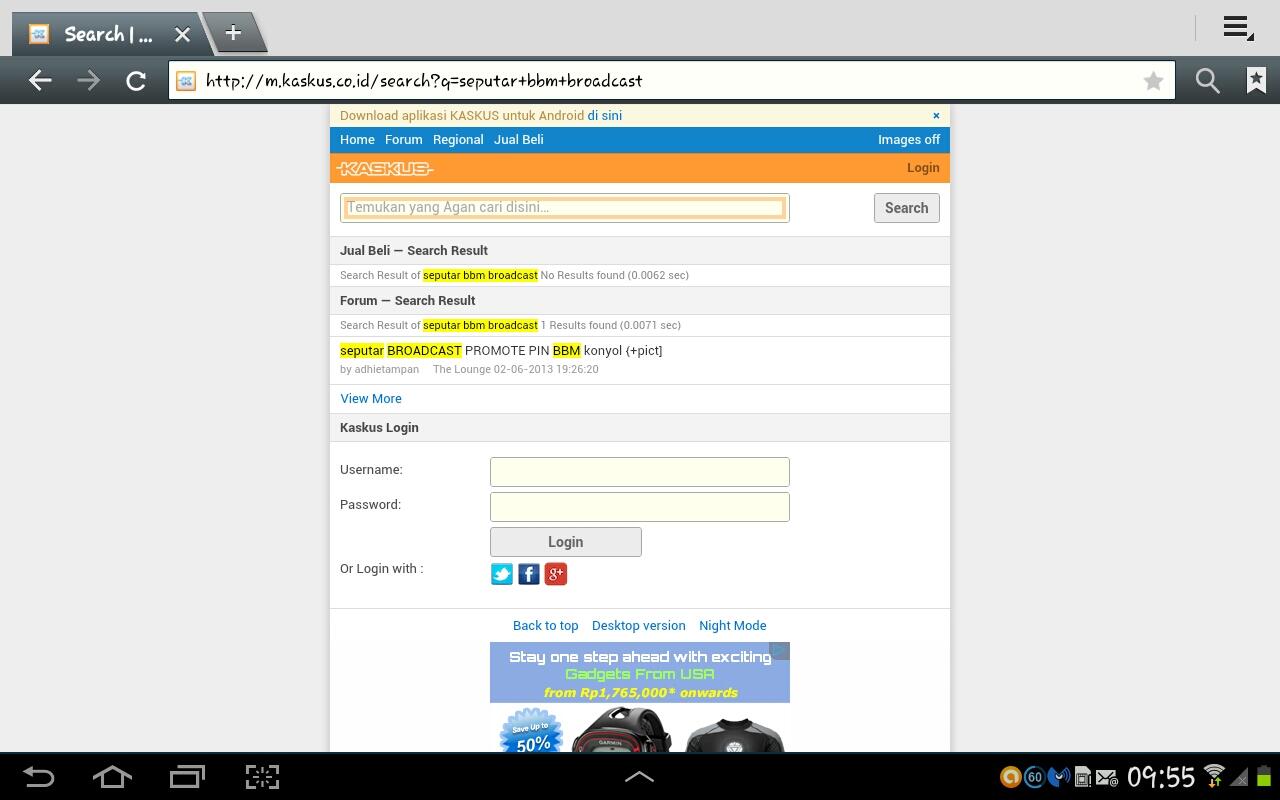Log in with Google Plus icon

pos(556,574)
